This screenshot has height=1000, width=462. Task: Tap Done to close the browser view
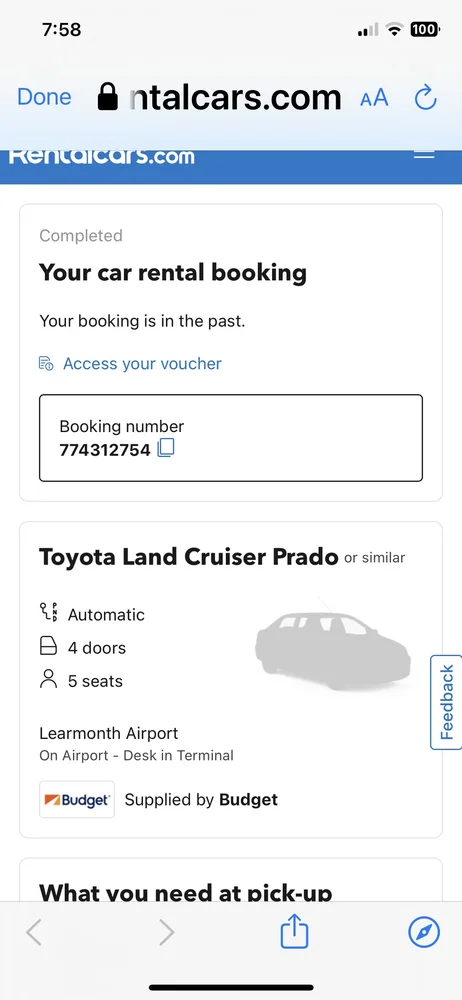[44, 97]
